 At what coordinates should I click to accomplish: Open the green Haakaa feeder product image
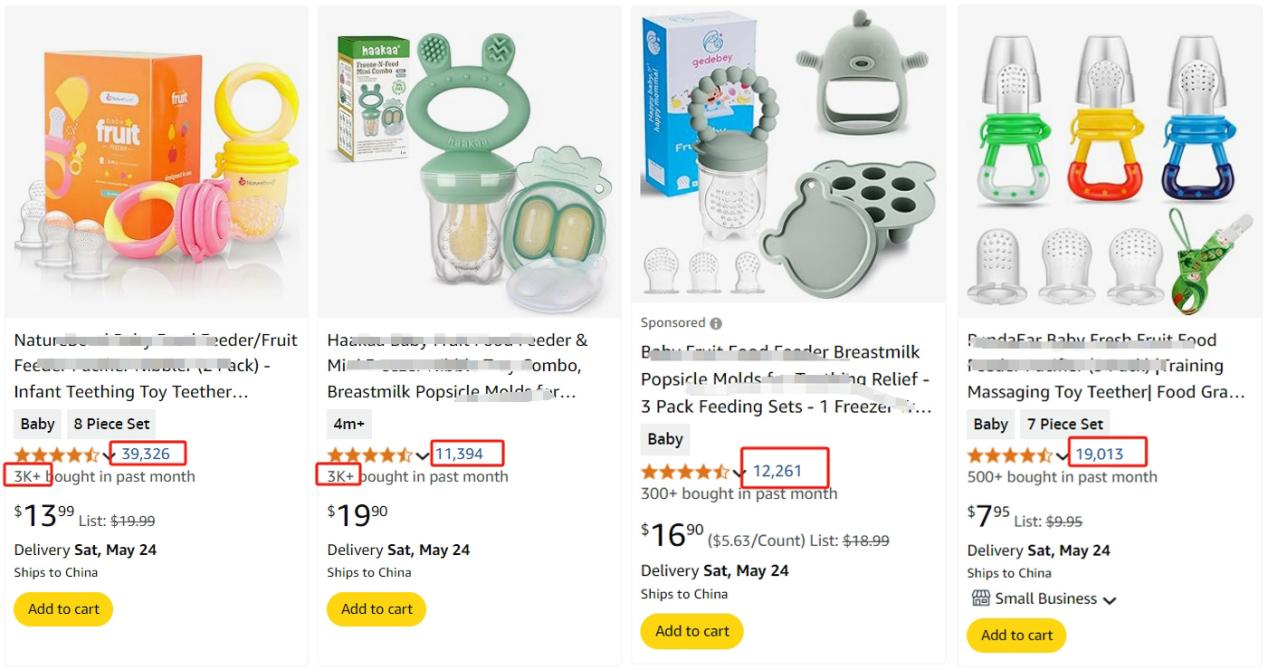point(469,162)
